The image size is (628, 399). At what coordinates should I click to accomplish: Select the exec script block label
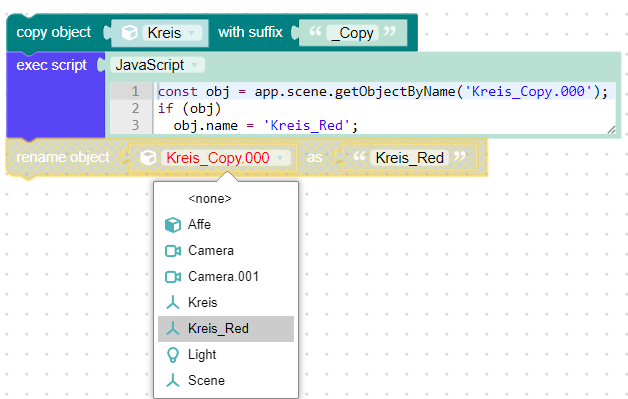[51, 65]
